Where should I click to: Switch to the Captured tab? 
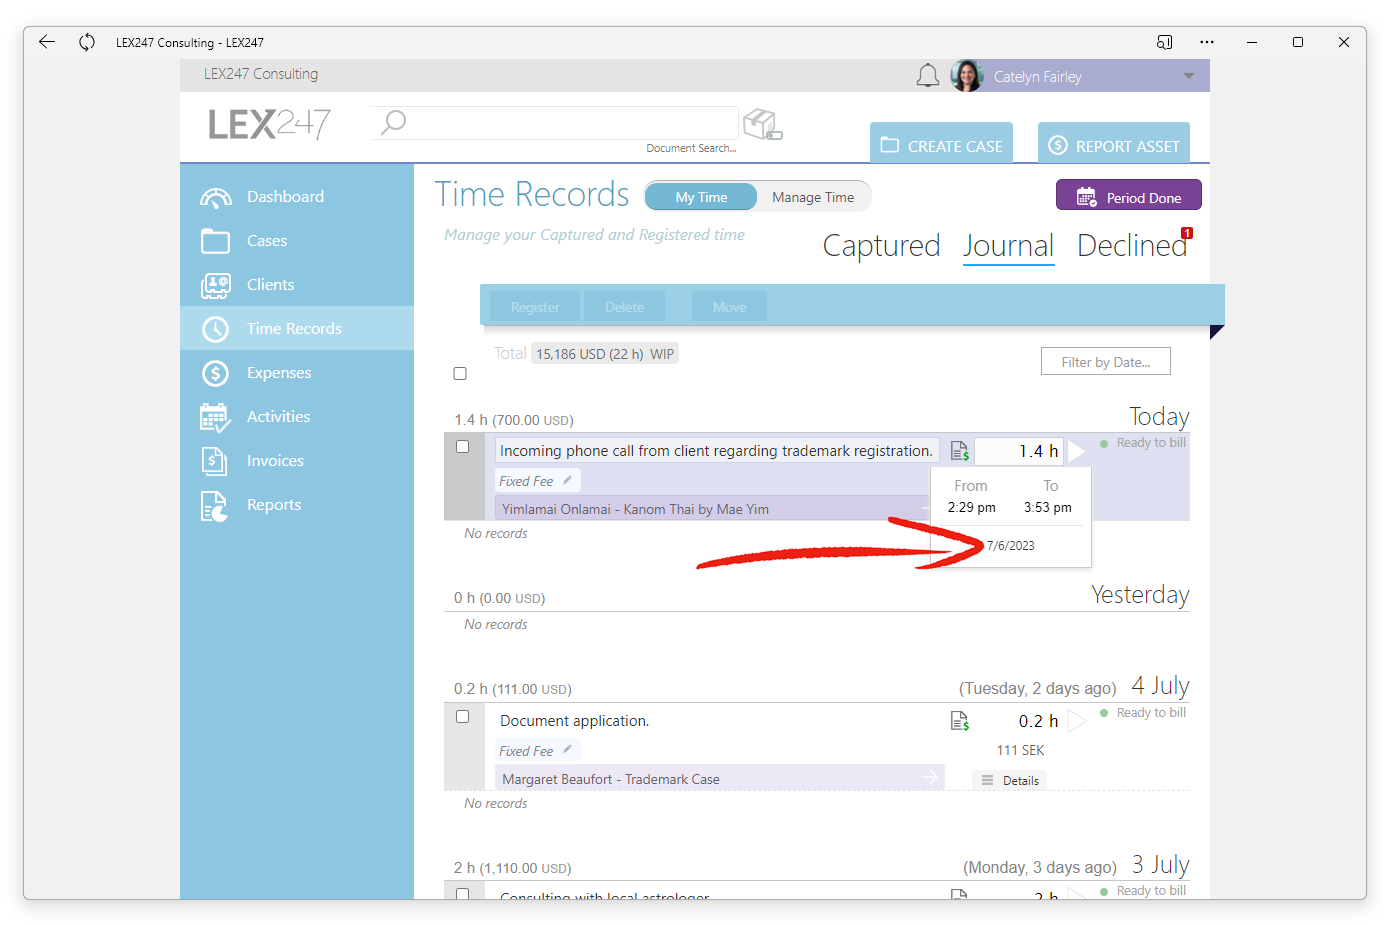(x=881, y=246)
